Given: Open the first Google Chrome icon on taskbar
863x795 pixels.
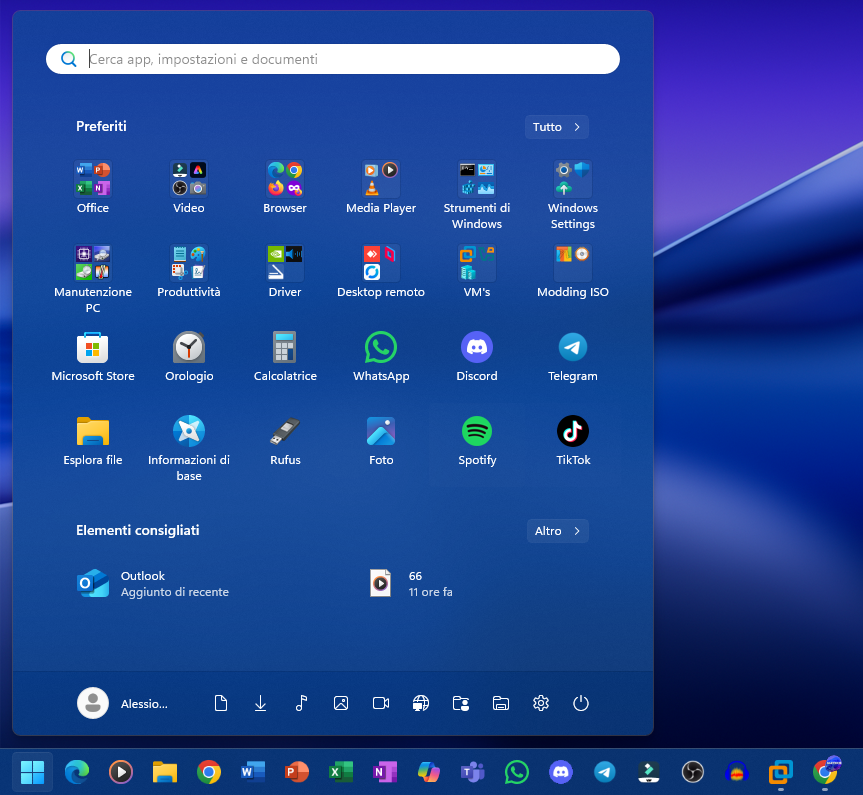Looking at the screenshot, I should (x=209, y=772).
